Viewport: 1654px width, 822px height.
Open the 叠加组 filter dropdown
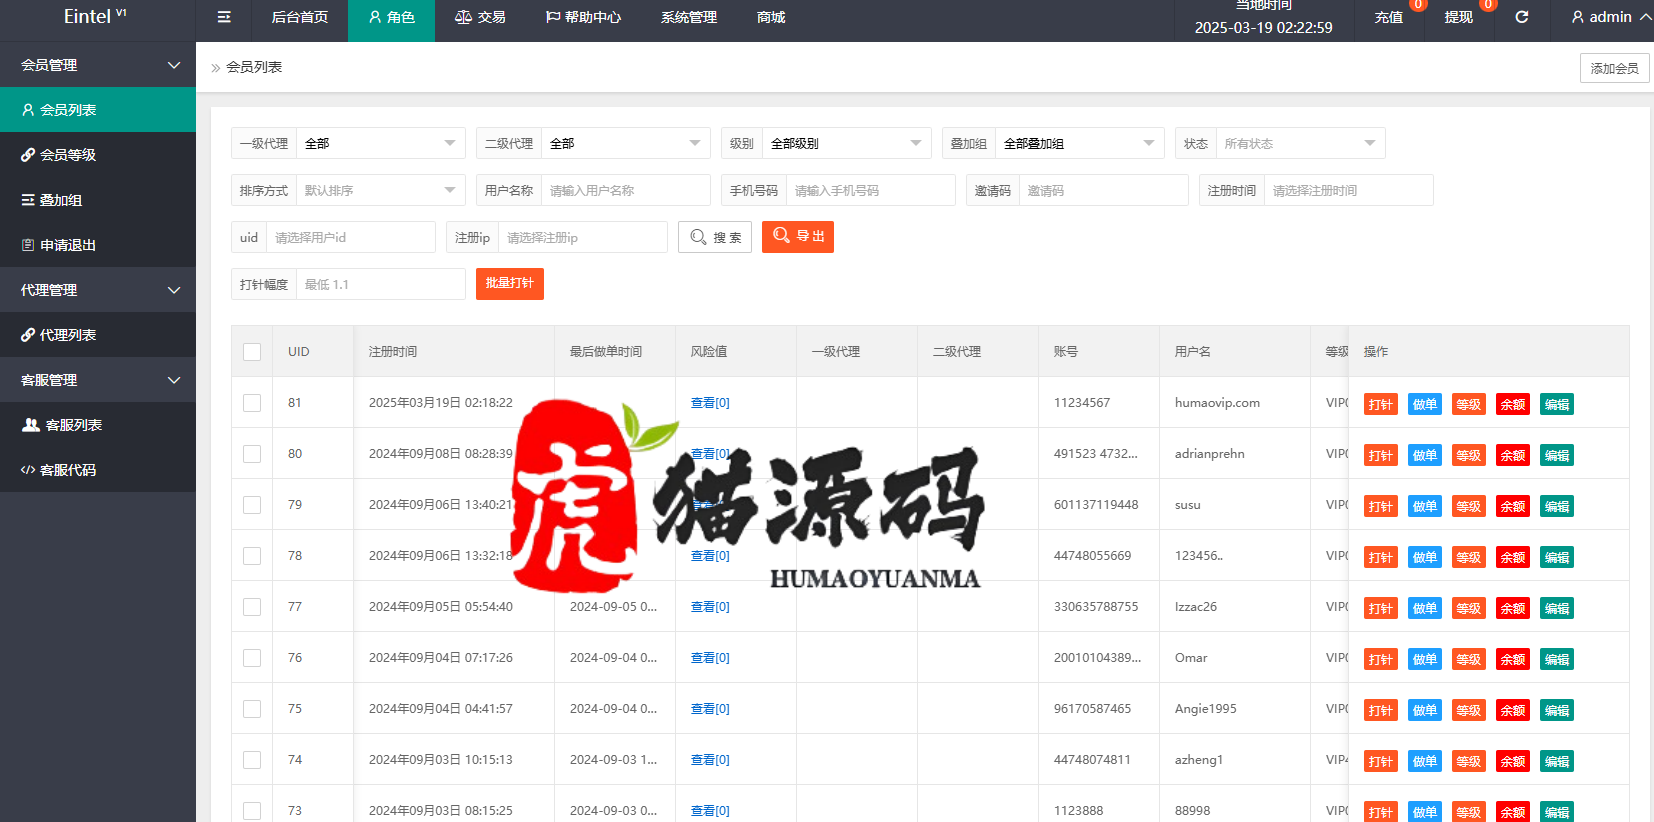click(x=1080, y=143)
